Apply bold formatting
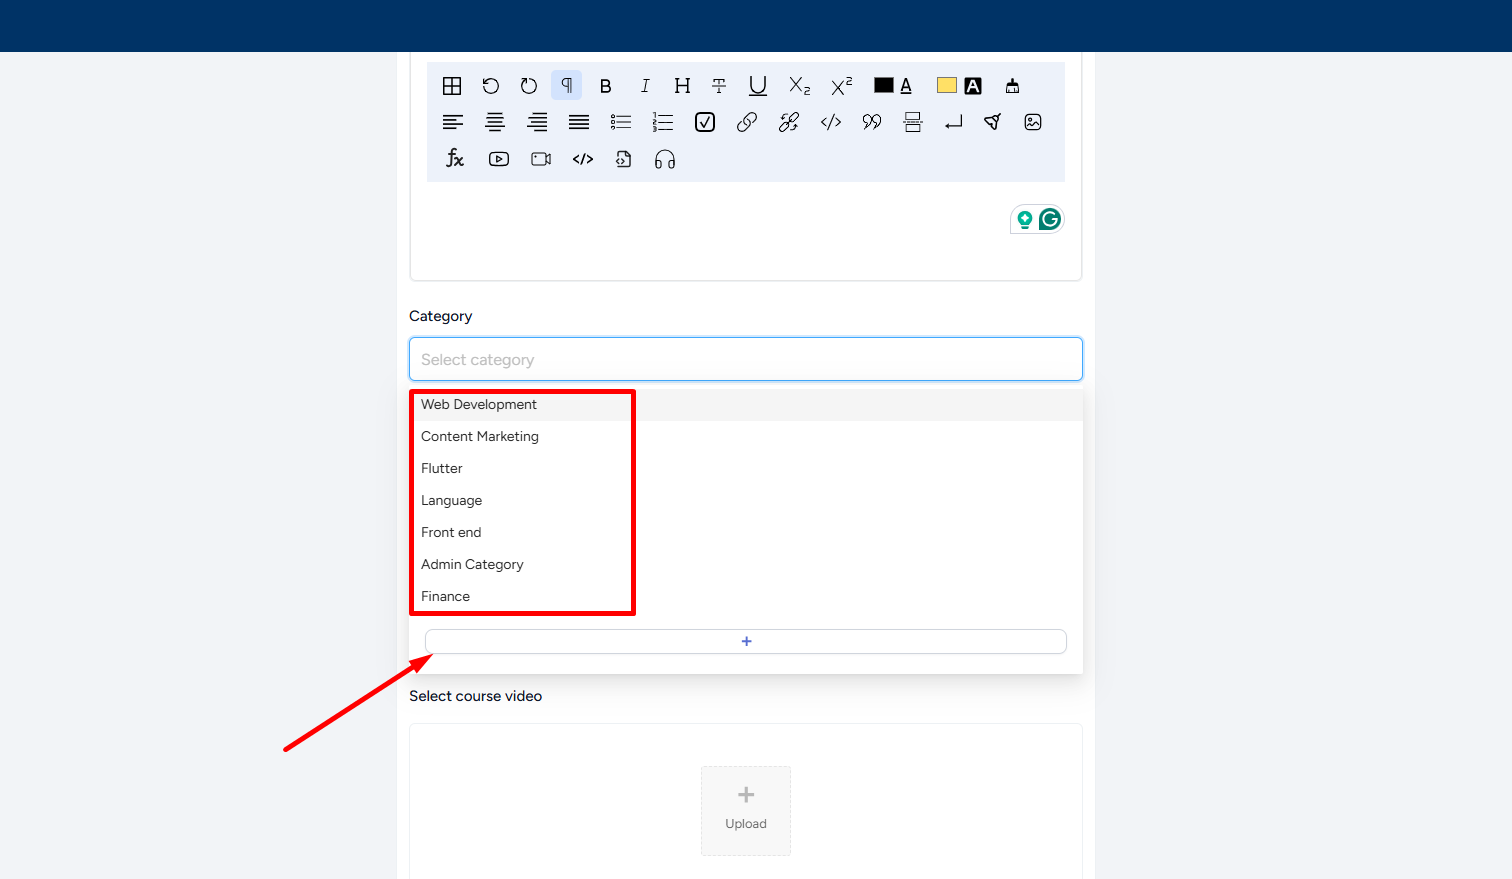Screen dimensions: 1512x879 [605, 86]
